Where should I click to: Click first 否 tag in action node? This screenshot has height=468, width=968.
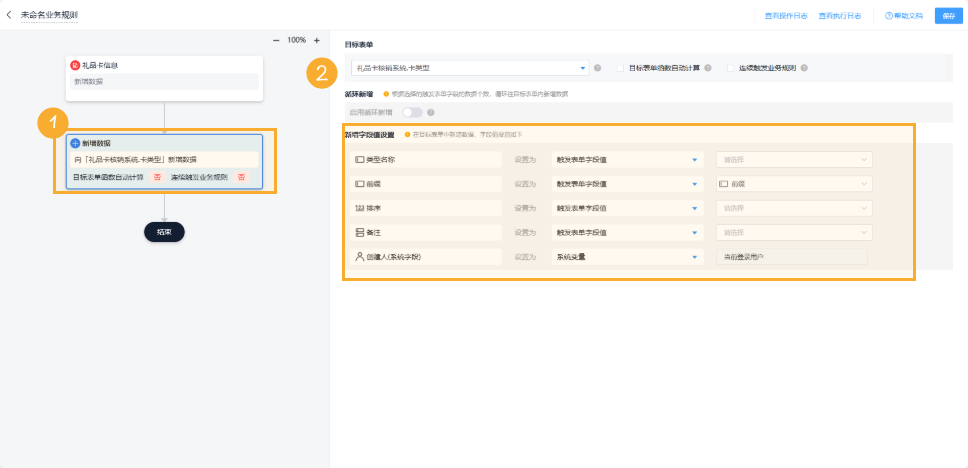tap(157, 177)
